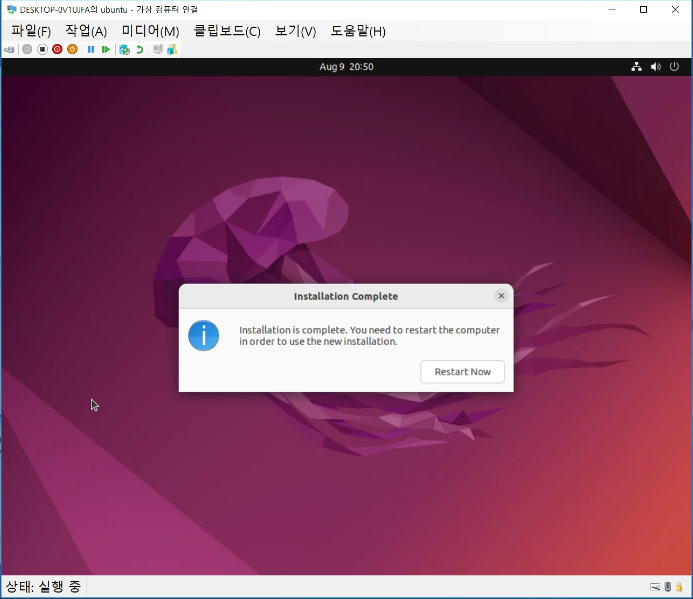Click the blue info icon in the dialog
This screenshot has height=599, width=693.
click(x=203, y=336)
